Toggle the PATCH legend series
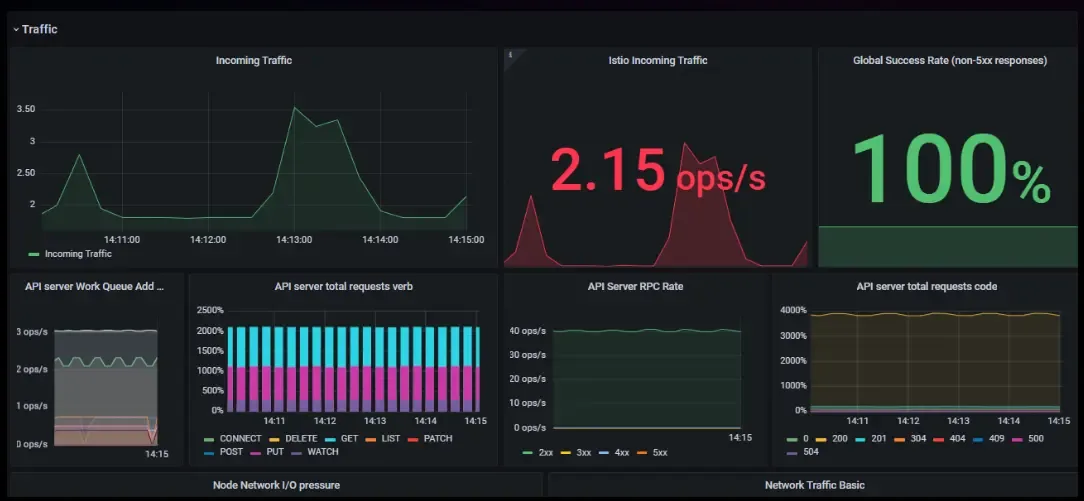 pos(431,439)
